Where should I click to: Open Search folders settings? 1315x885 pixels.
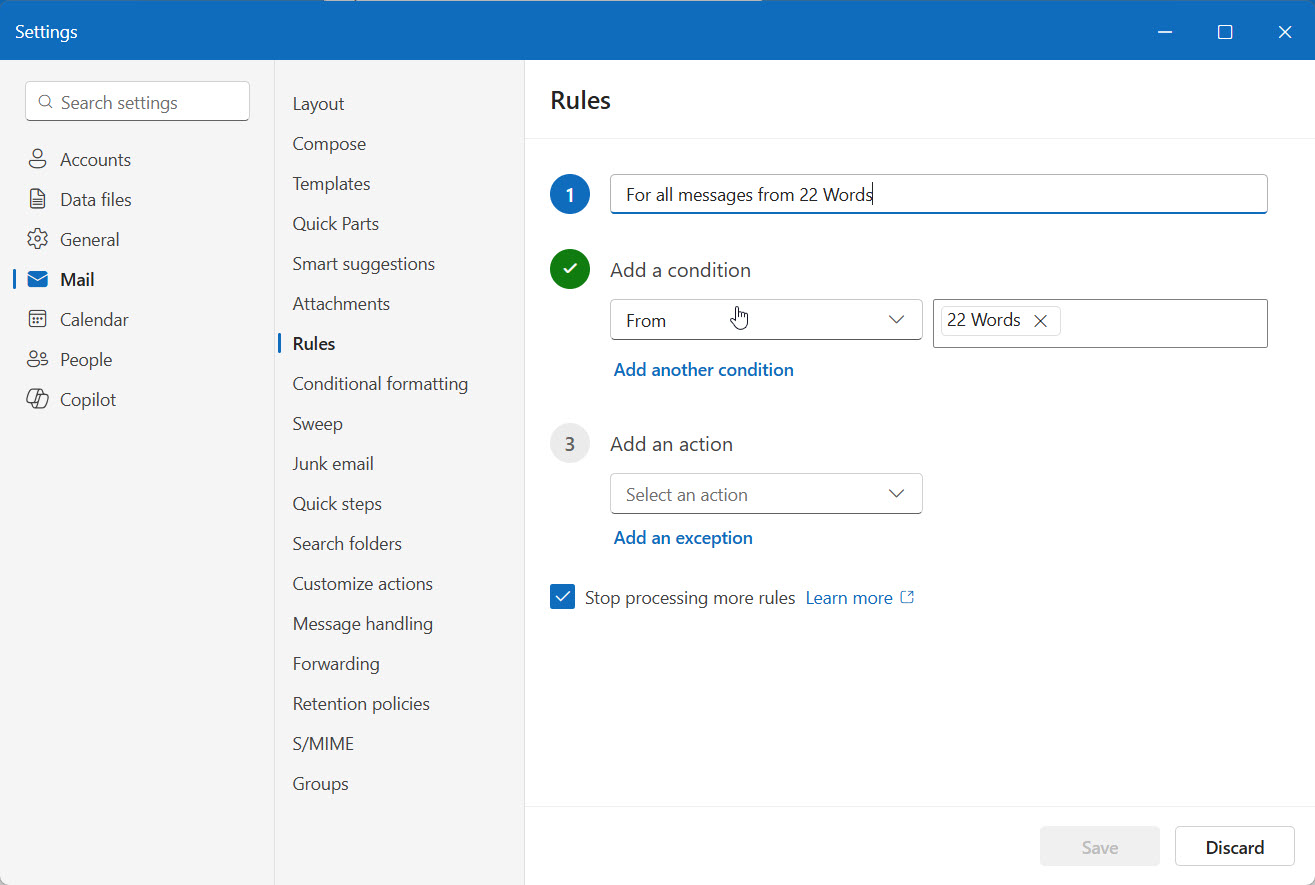click(347, 544)
